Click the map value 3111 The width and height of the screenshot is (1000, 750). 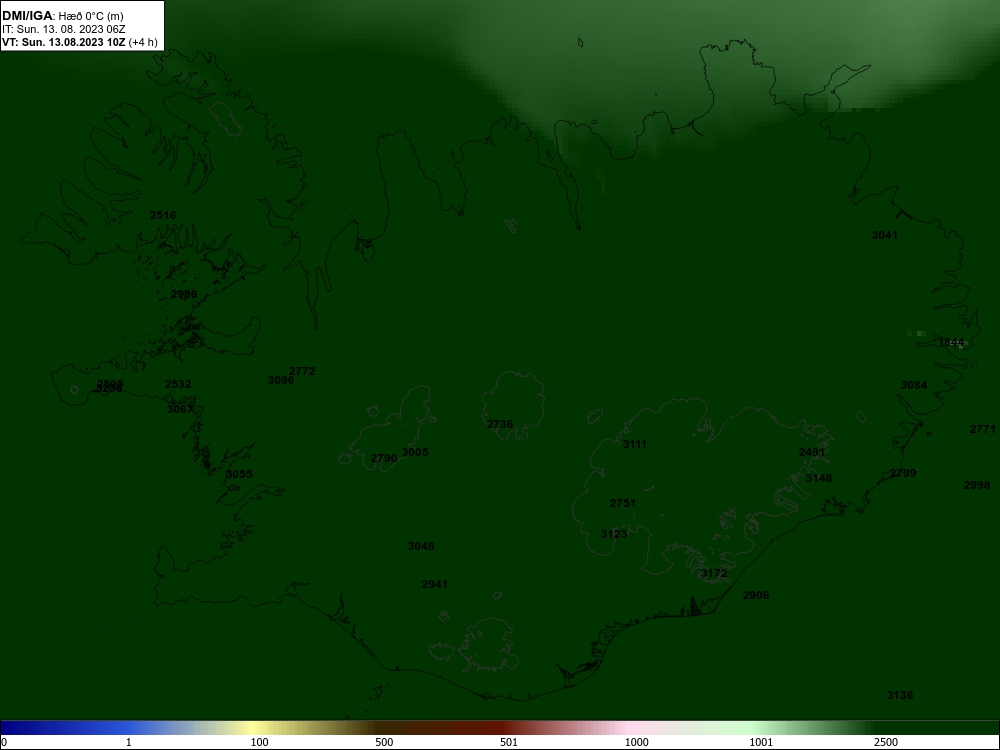[635, 445]
